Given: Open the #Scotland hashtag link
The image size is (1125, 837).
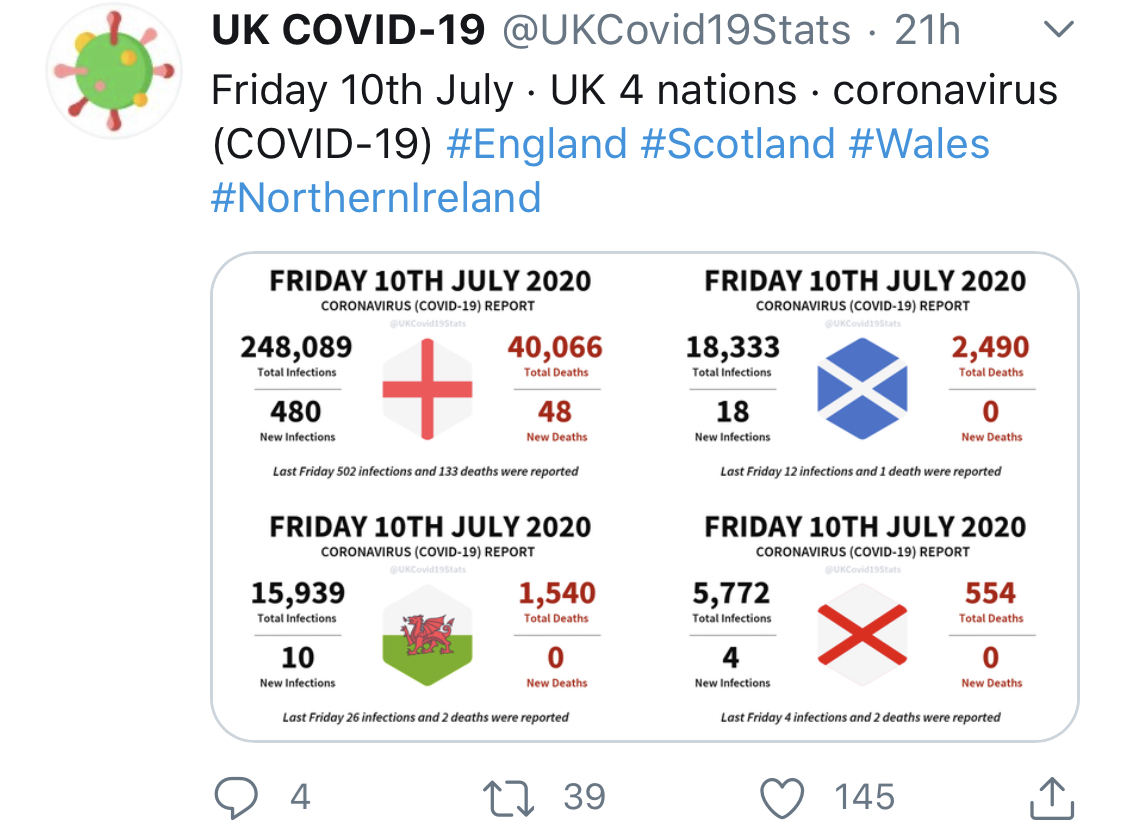Looking at the screenshot, I should [737, 144].
